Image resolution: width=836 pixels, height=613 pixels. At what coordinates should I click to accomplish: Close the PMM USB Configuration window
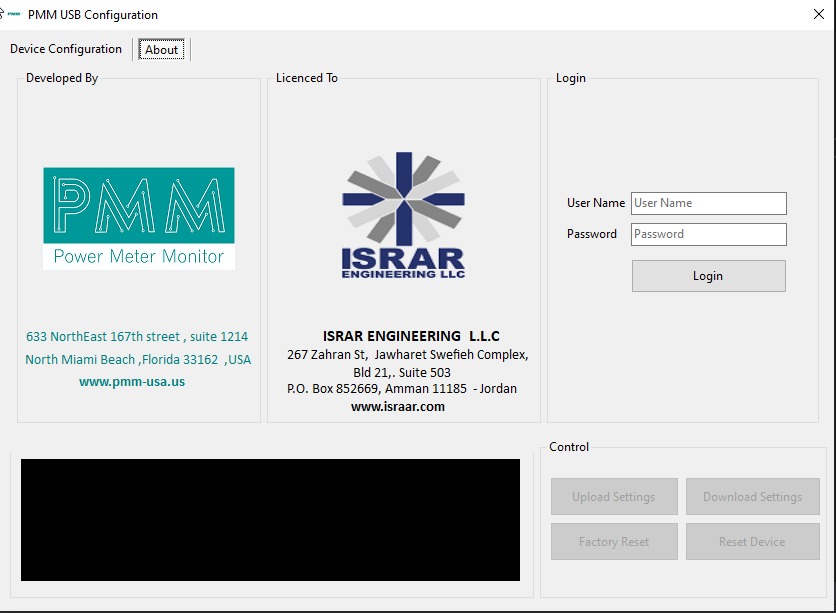[819, 14]
